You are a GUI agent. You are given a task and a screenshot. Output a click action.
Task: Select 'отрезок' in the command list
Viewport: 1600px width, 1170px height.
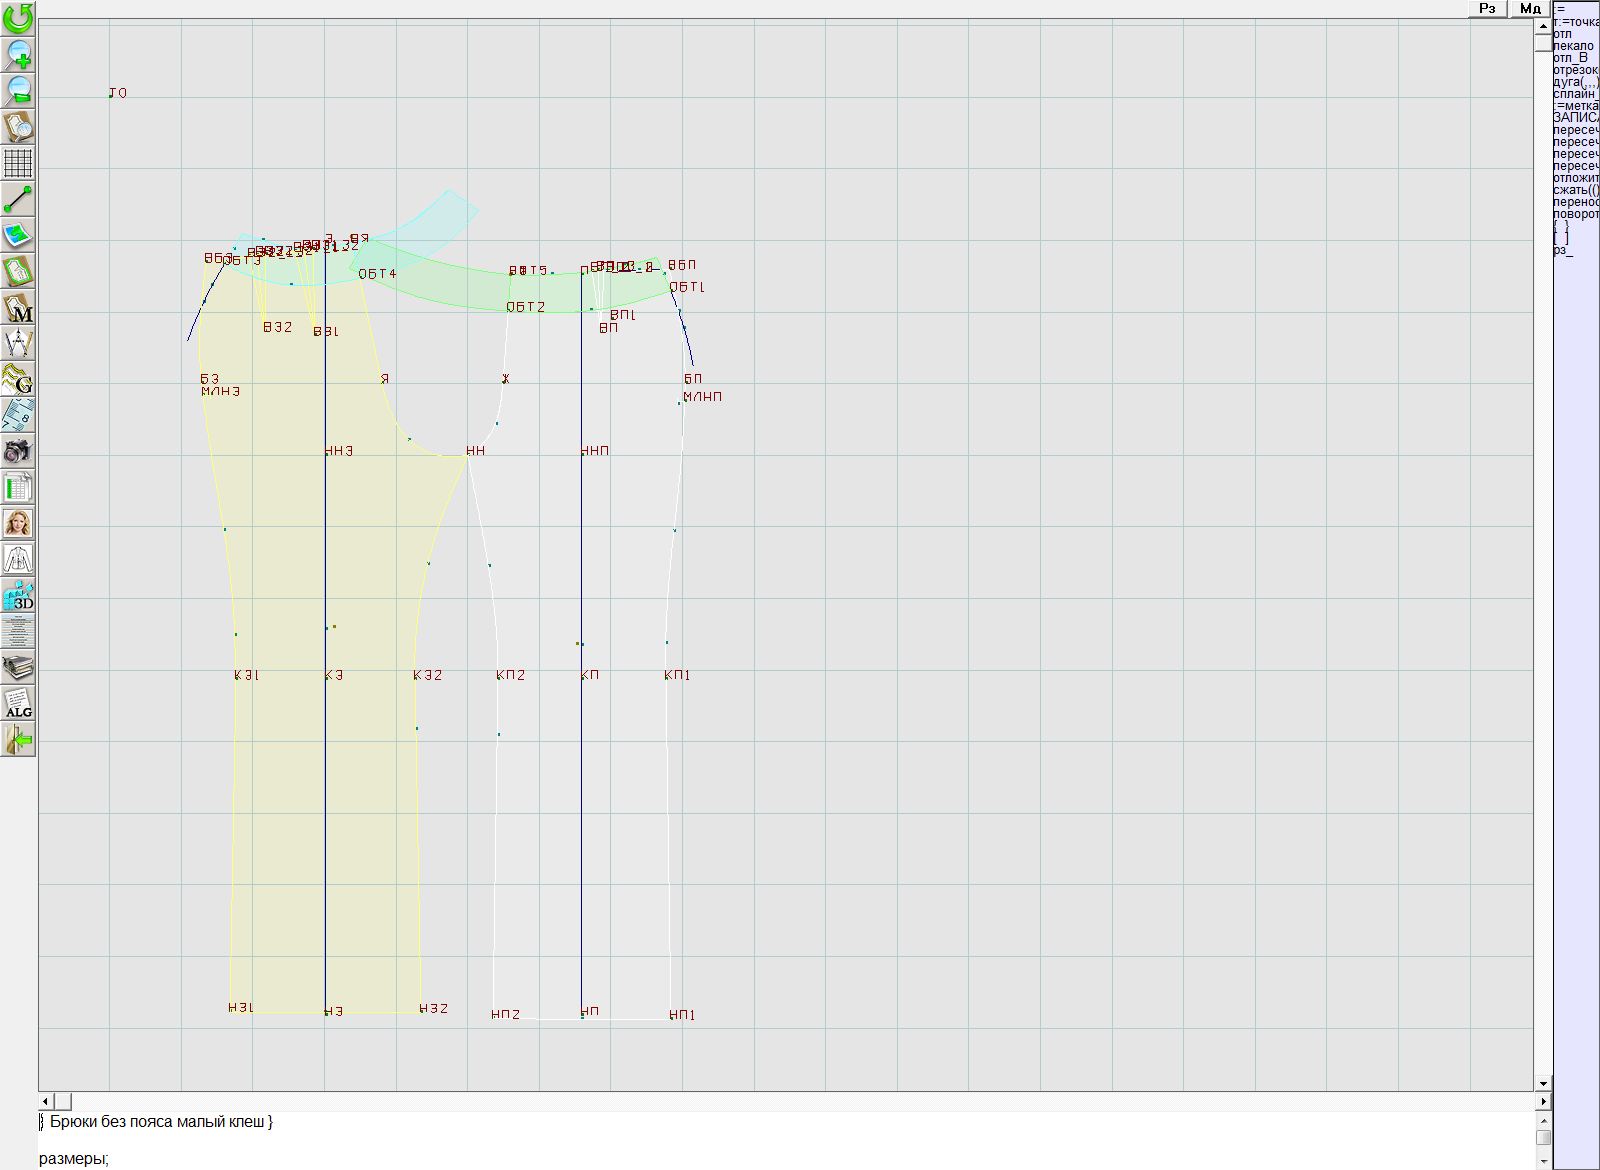click(1575, 70)
